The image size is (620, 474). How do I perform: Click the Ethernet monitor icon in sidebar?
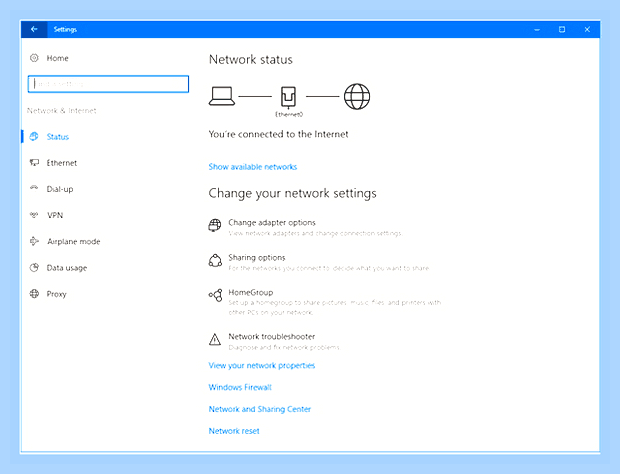click(x=34, y=162)
